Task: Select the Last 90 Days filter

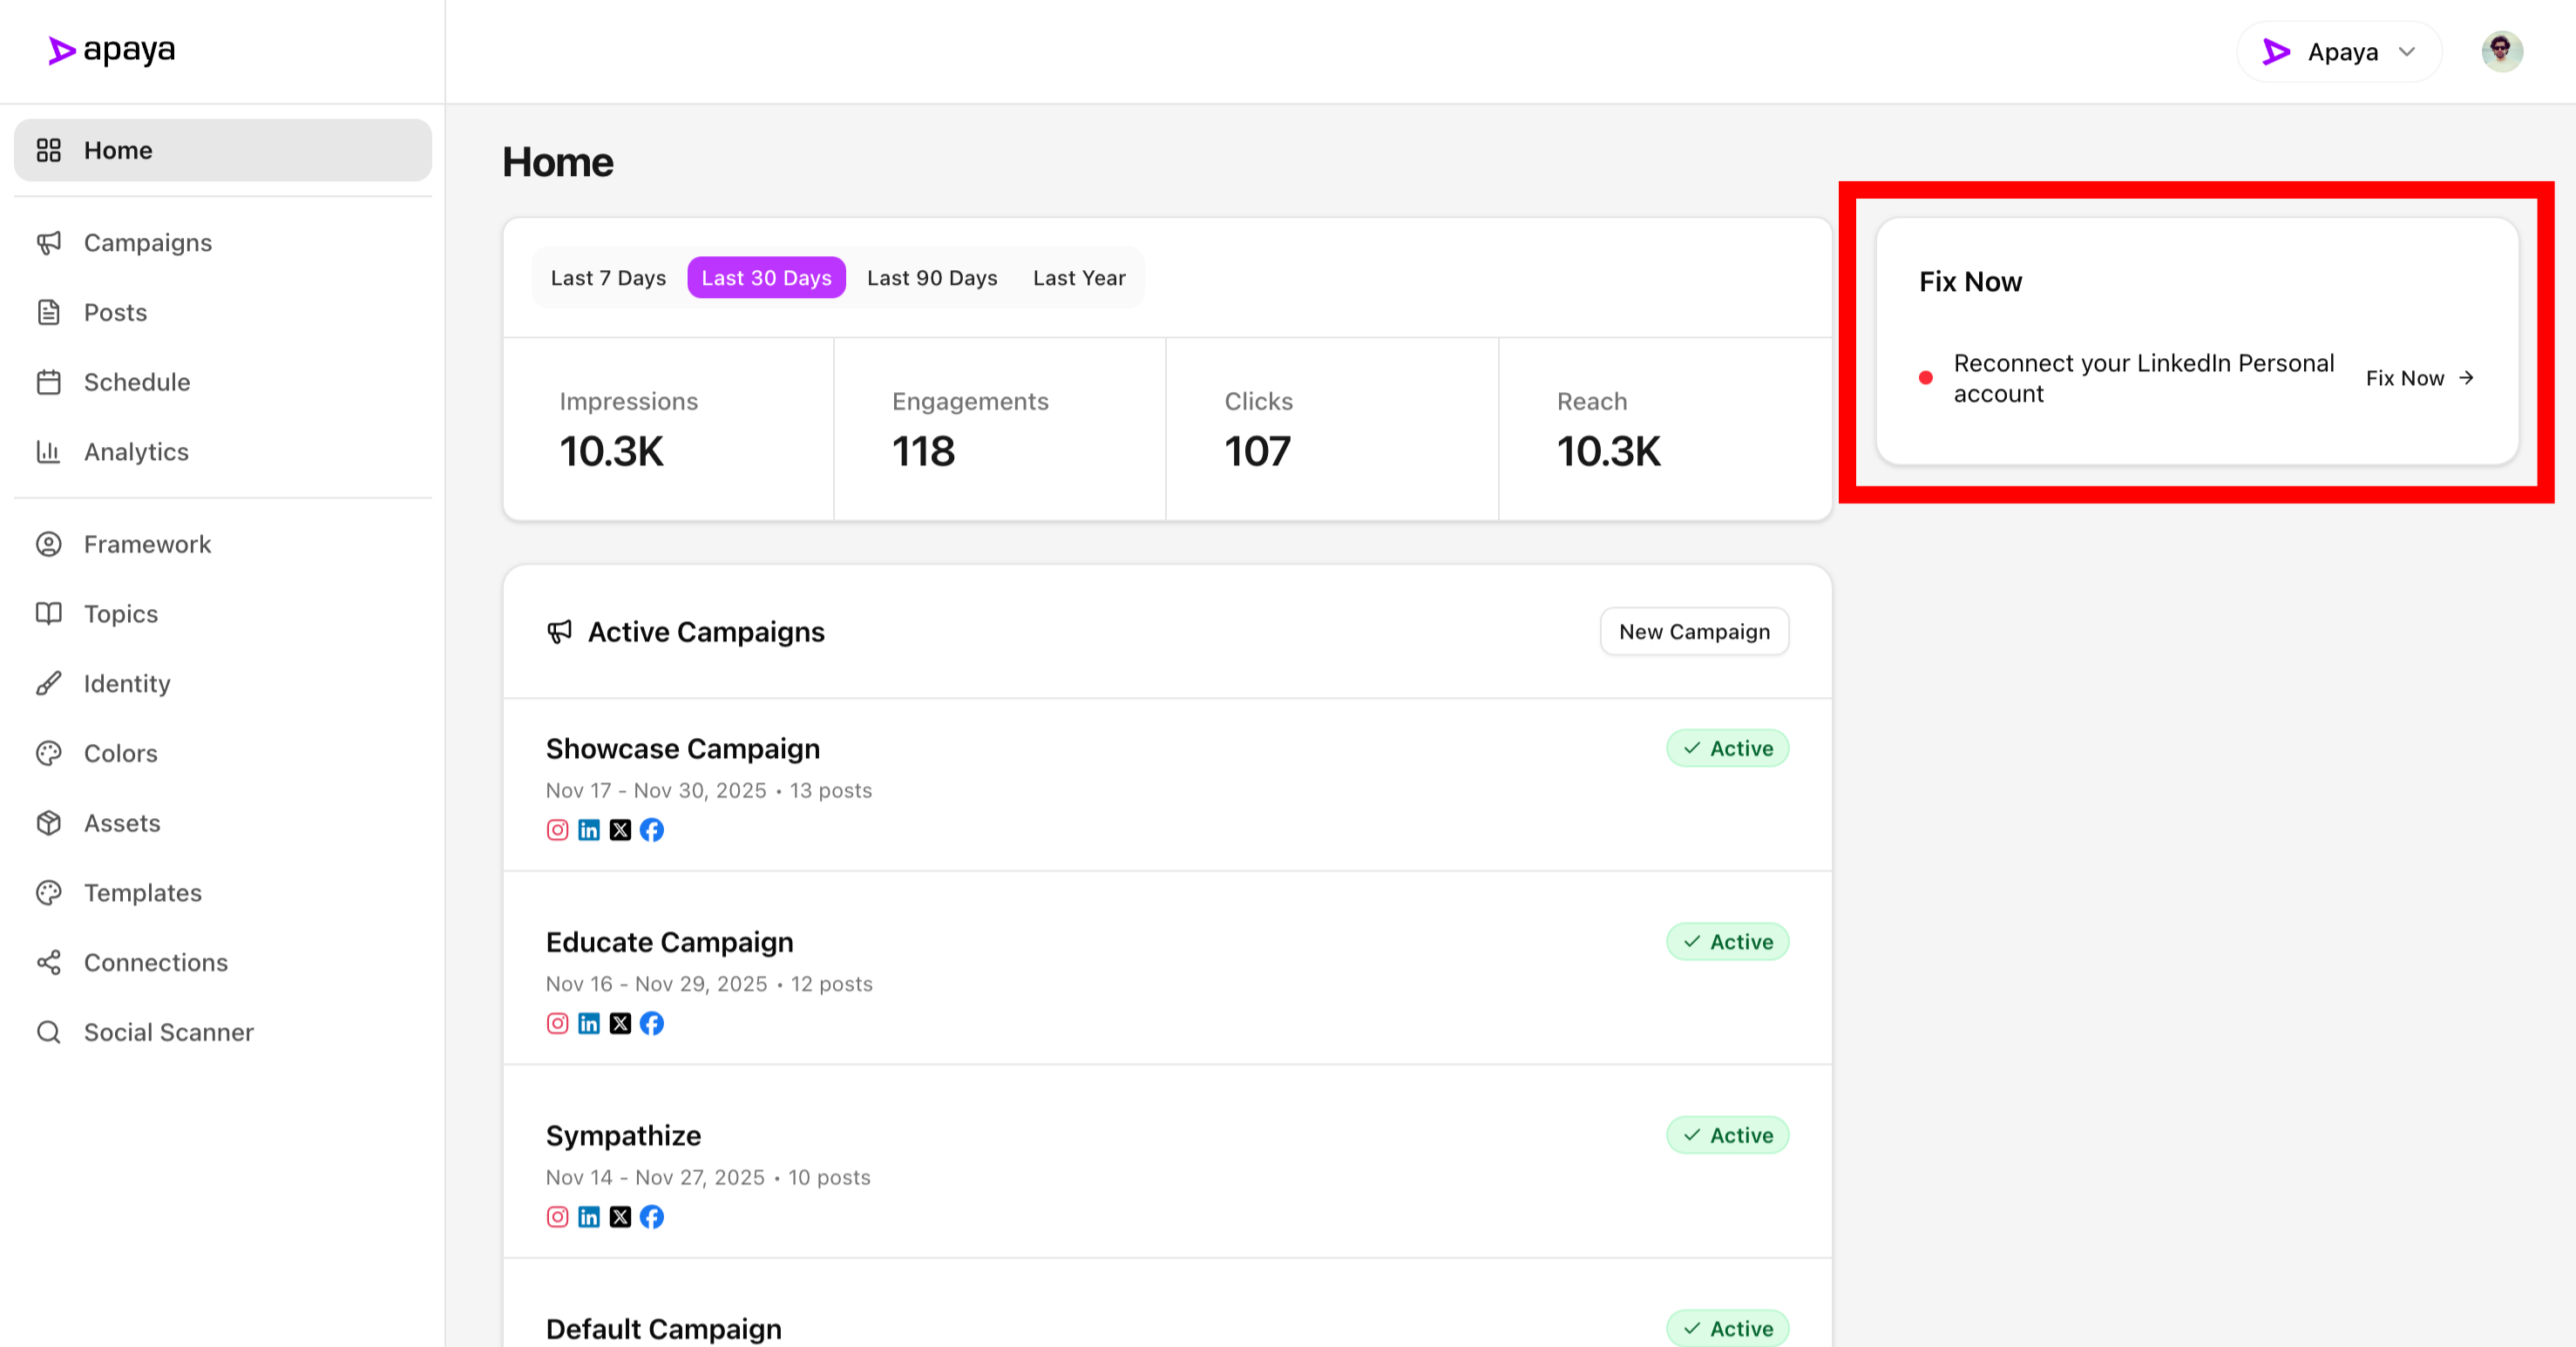Action: (x=931, y=277)
